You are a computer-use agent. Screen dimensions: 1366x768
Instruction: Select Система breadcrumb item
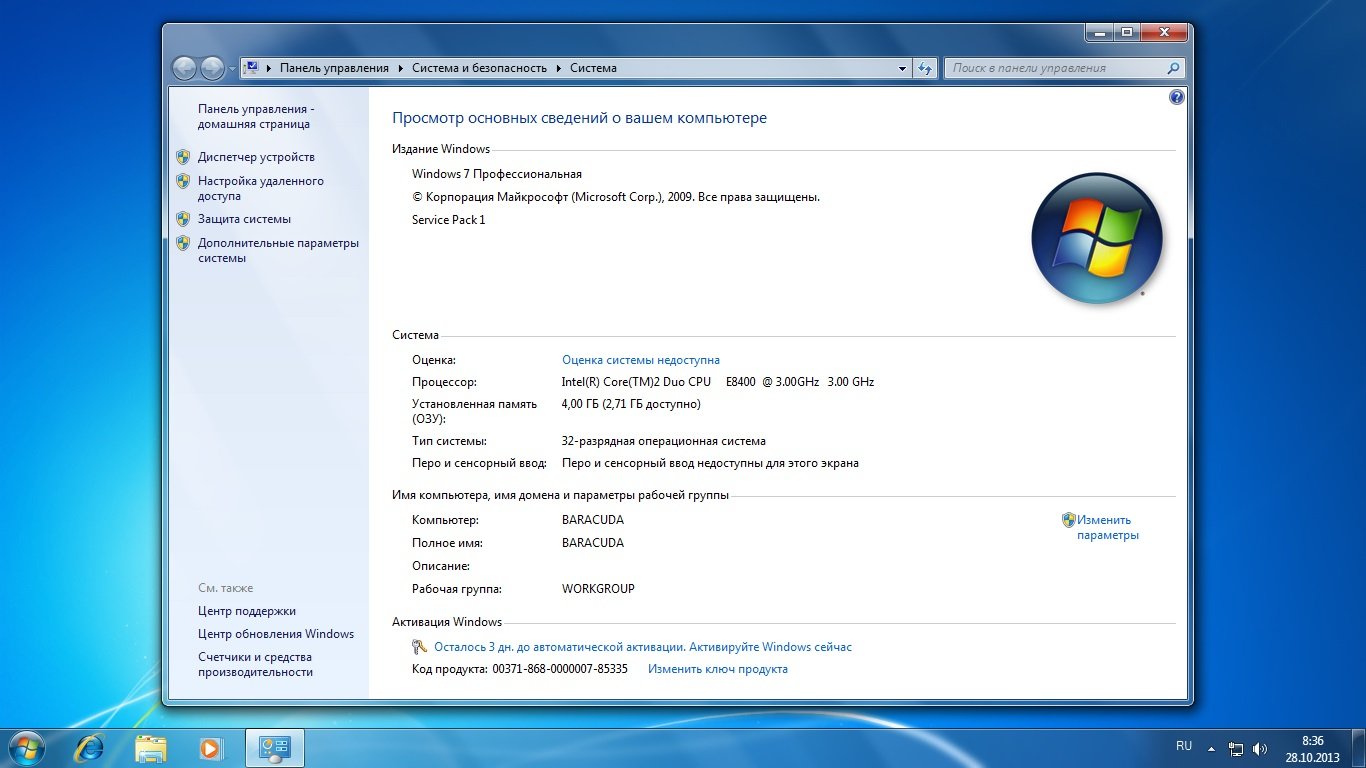click(593, 68)
